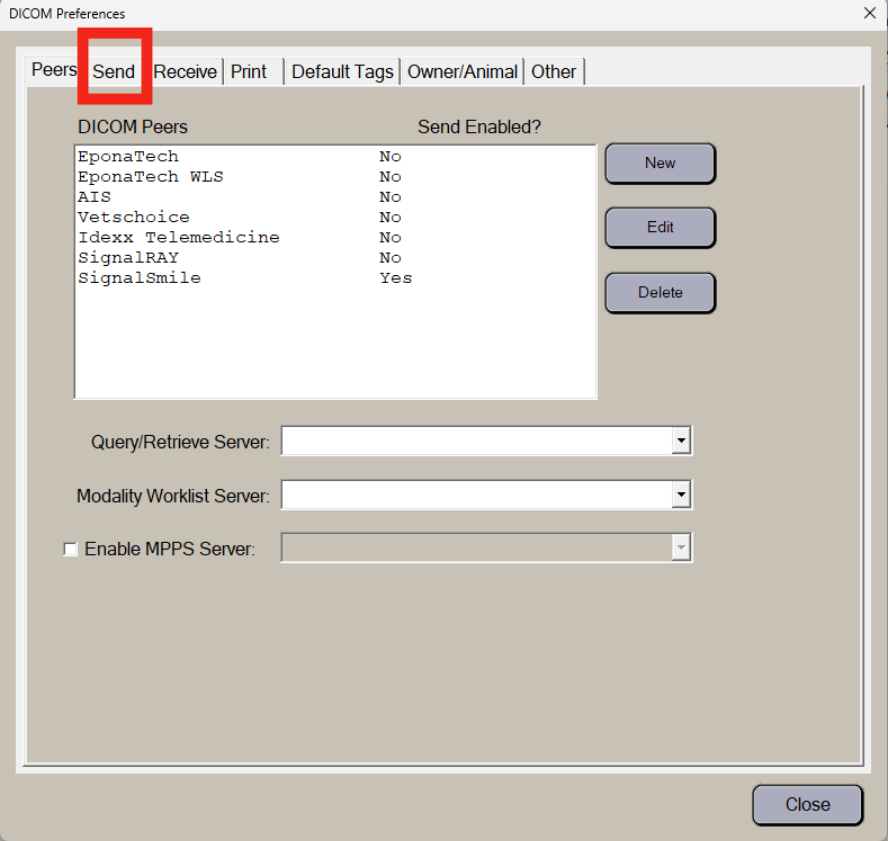Image resolution: width=888 pixels, height=841 pixels.
Task: Enable the MPPS Server checkbox
Action: point(70,549)
